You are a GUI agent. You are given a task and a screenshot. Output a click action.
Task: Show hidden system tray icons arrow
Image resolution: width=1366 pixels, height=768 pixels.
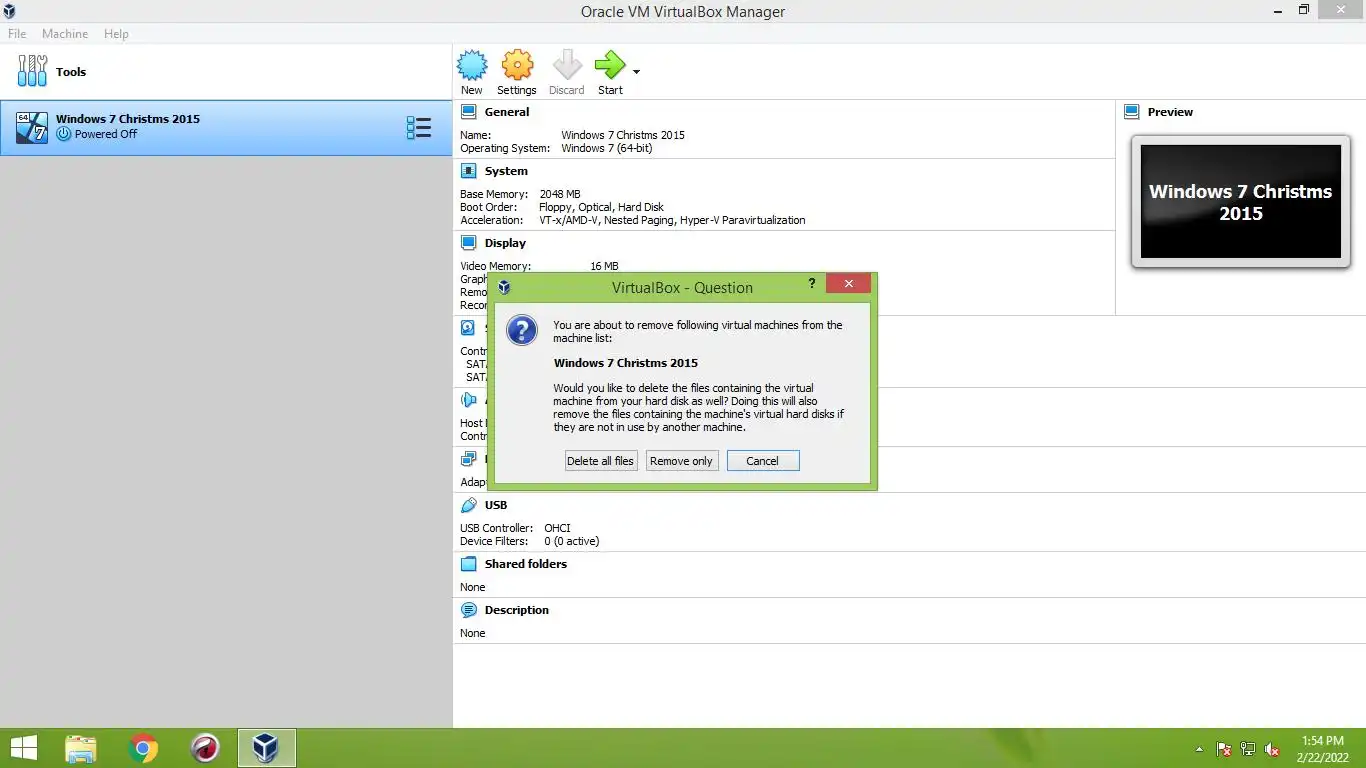click(1199, 749)
